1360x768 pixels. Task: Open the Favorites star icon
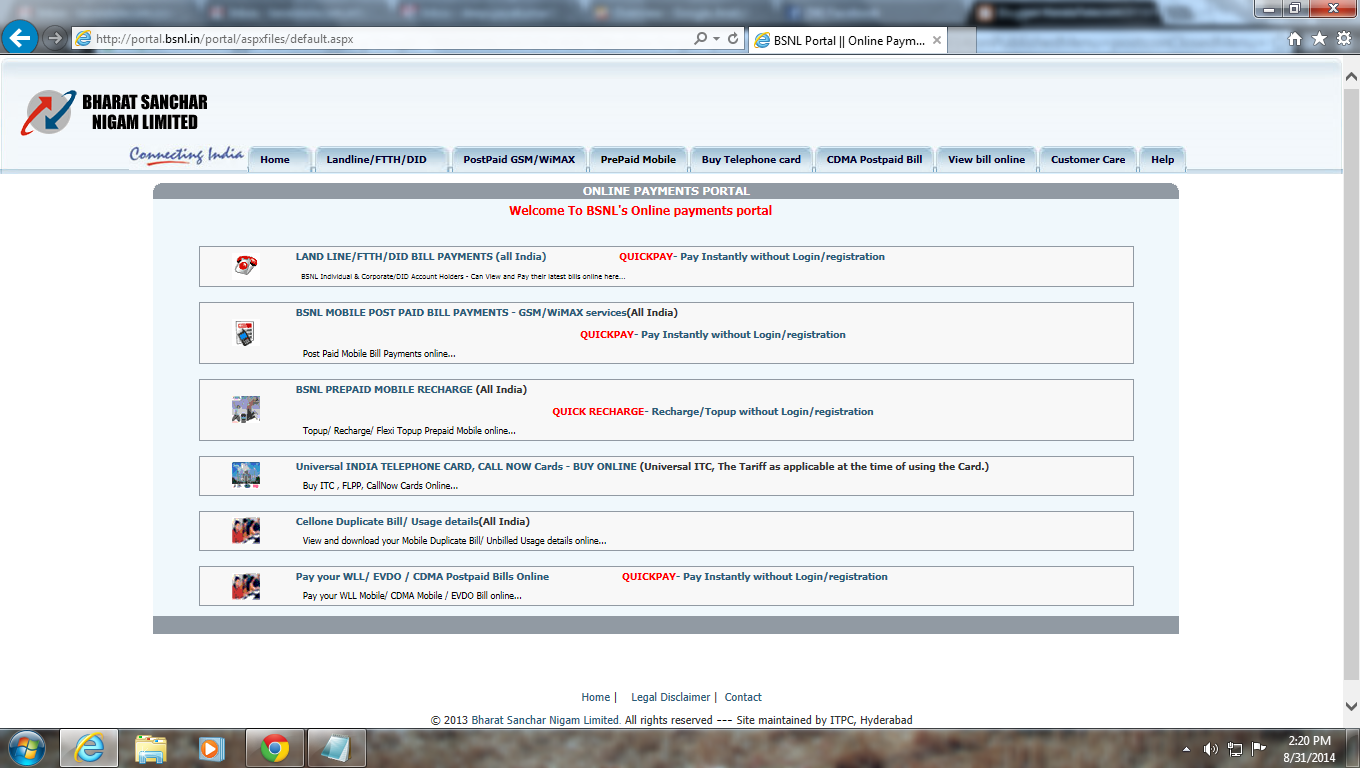(x=1319, y=39)
